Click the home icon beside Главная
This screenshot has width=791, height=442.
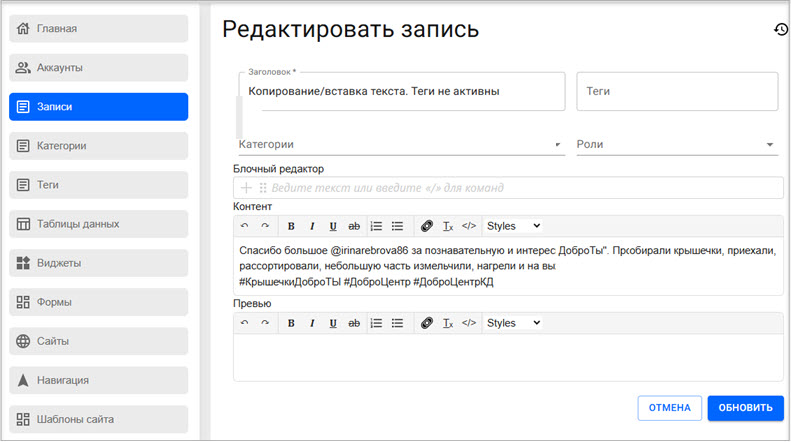pos(23,28)
